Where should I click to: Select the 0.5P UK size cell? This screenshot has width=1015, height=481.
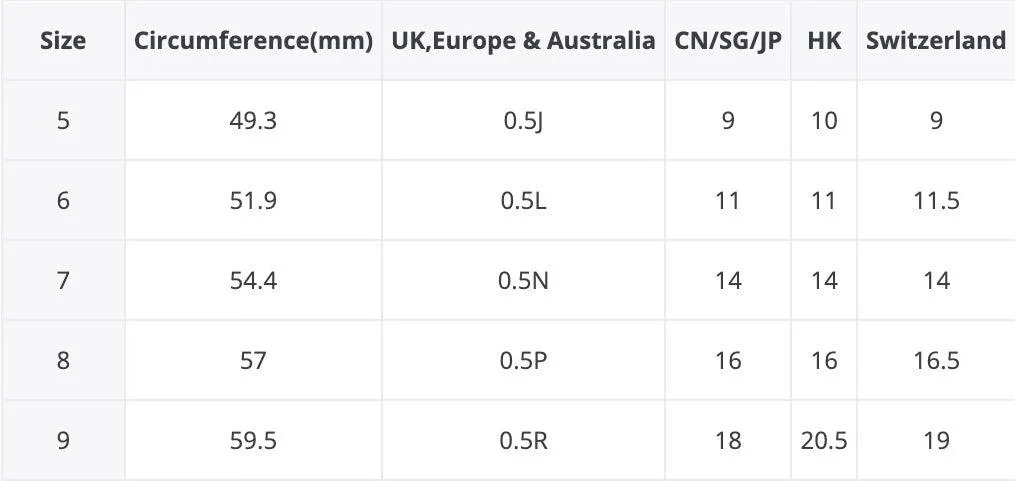pos(523,361)
